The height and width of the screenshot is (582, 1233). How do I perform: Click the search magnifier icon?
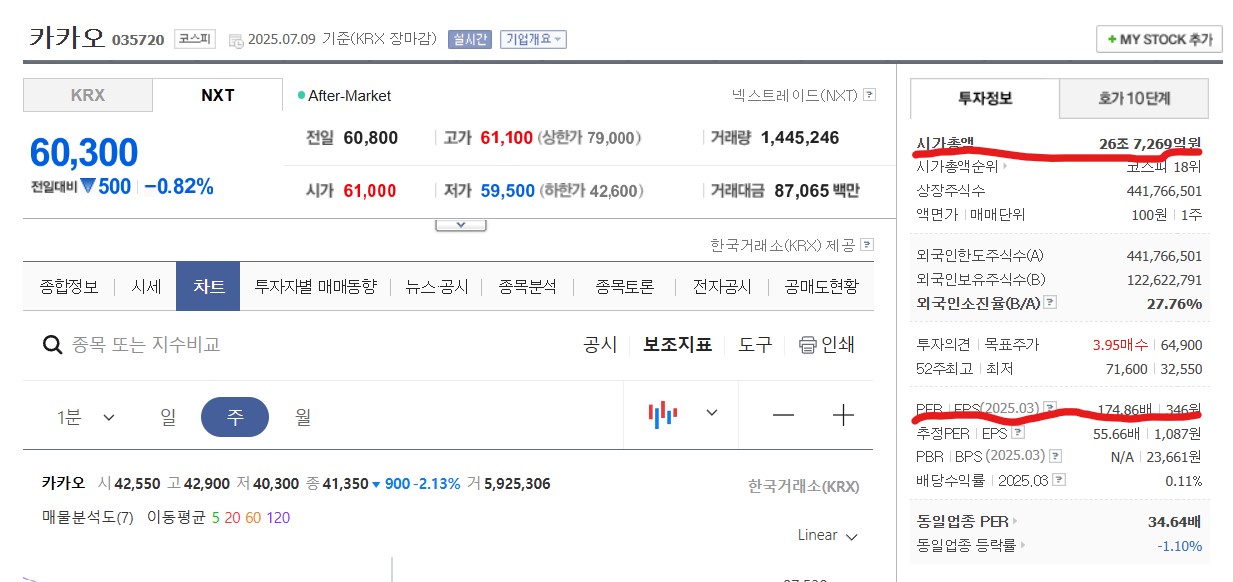click(x=52, y=345)
